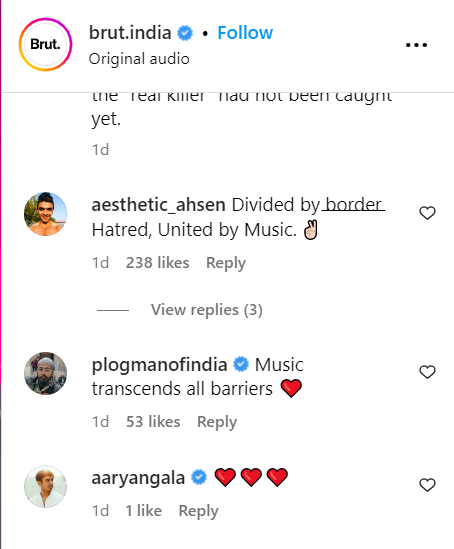View the 238 likes list
Image resolution: width=454 pixels, height=549 pixels.
158,263
